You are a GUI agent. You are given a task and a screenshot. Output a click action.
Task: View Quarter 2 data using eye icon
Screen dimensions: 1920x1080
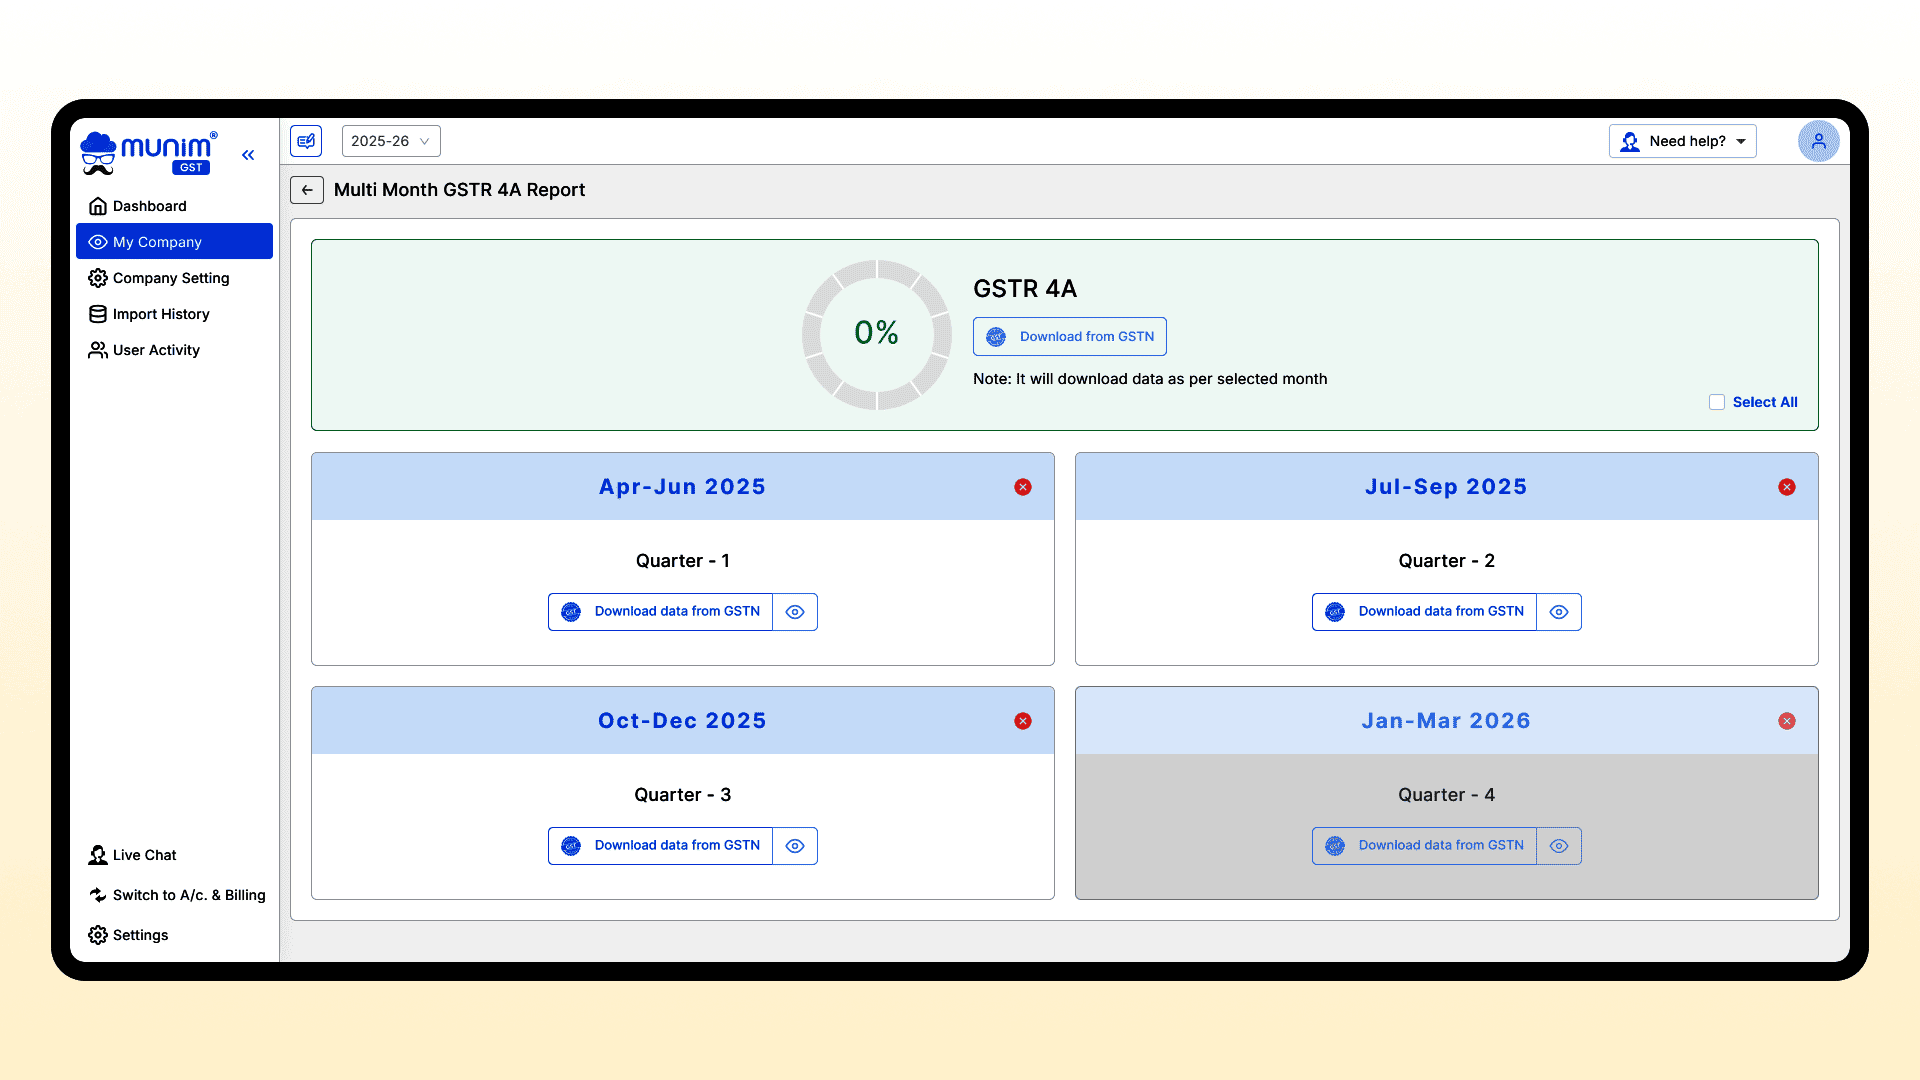[1559, 612]
